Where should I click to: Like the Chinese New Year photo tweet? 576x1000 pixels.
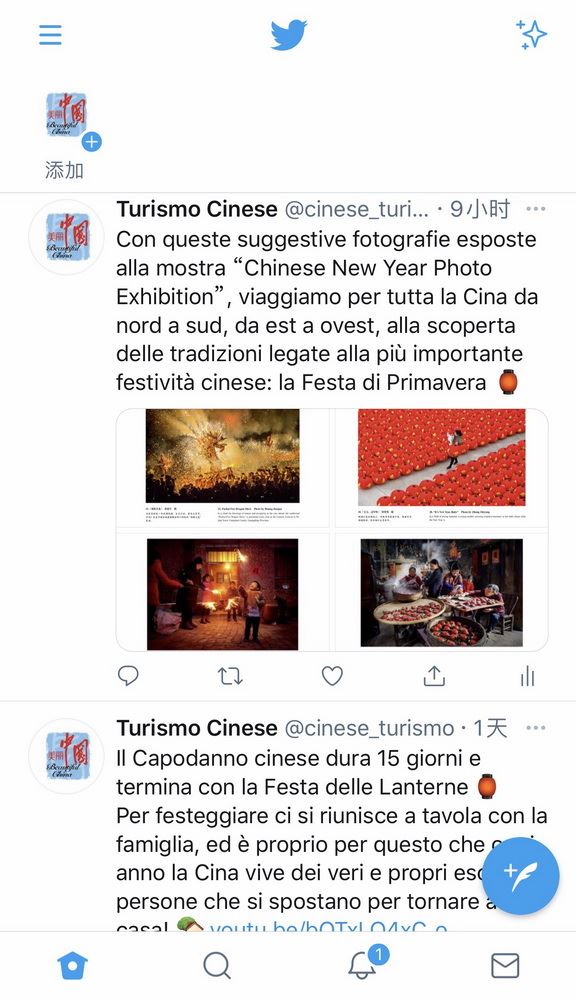point(332,675)
